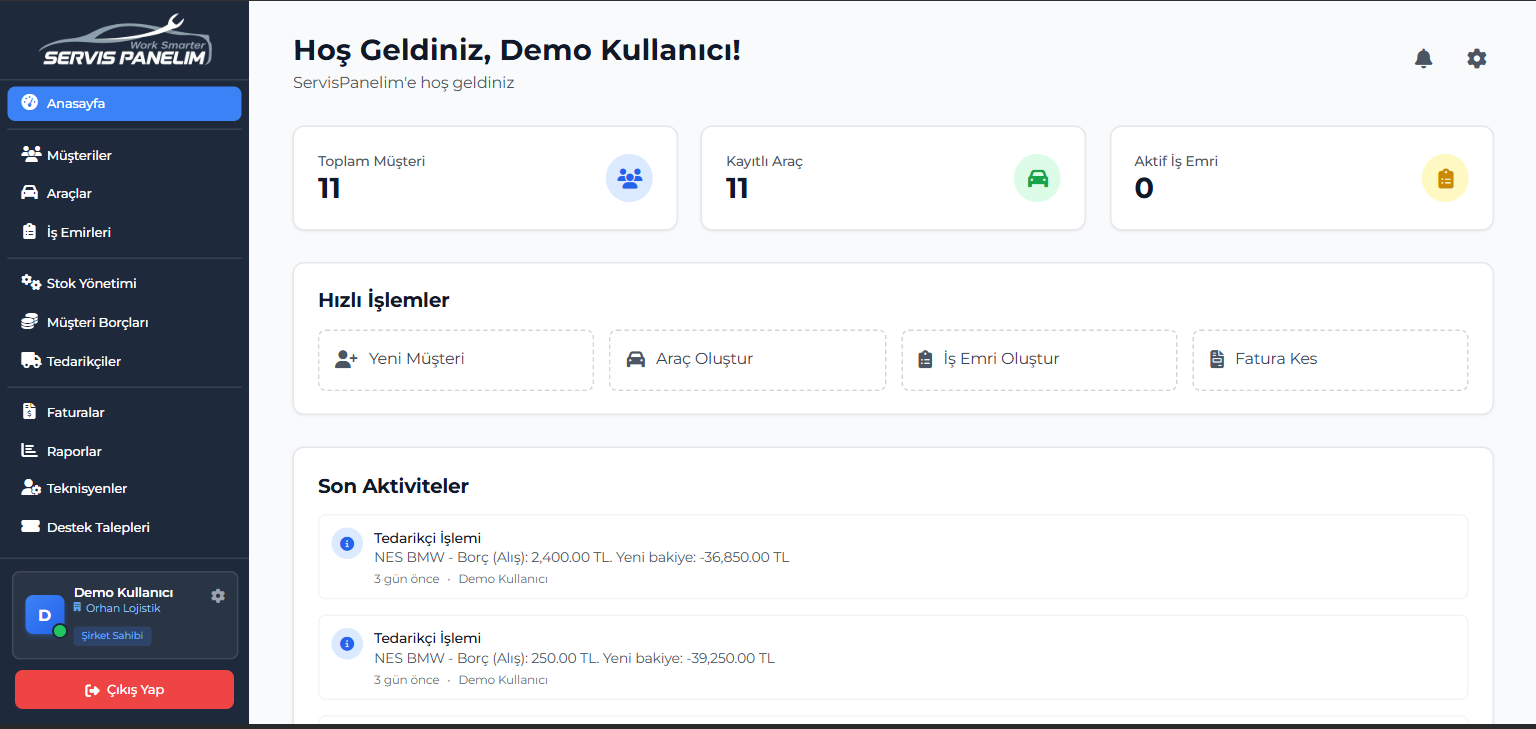Click the blue people icon in Toplam Müşteri card
Screen dimensions: 1536x729
(x=629, y=178)
